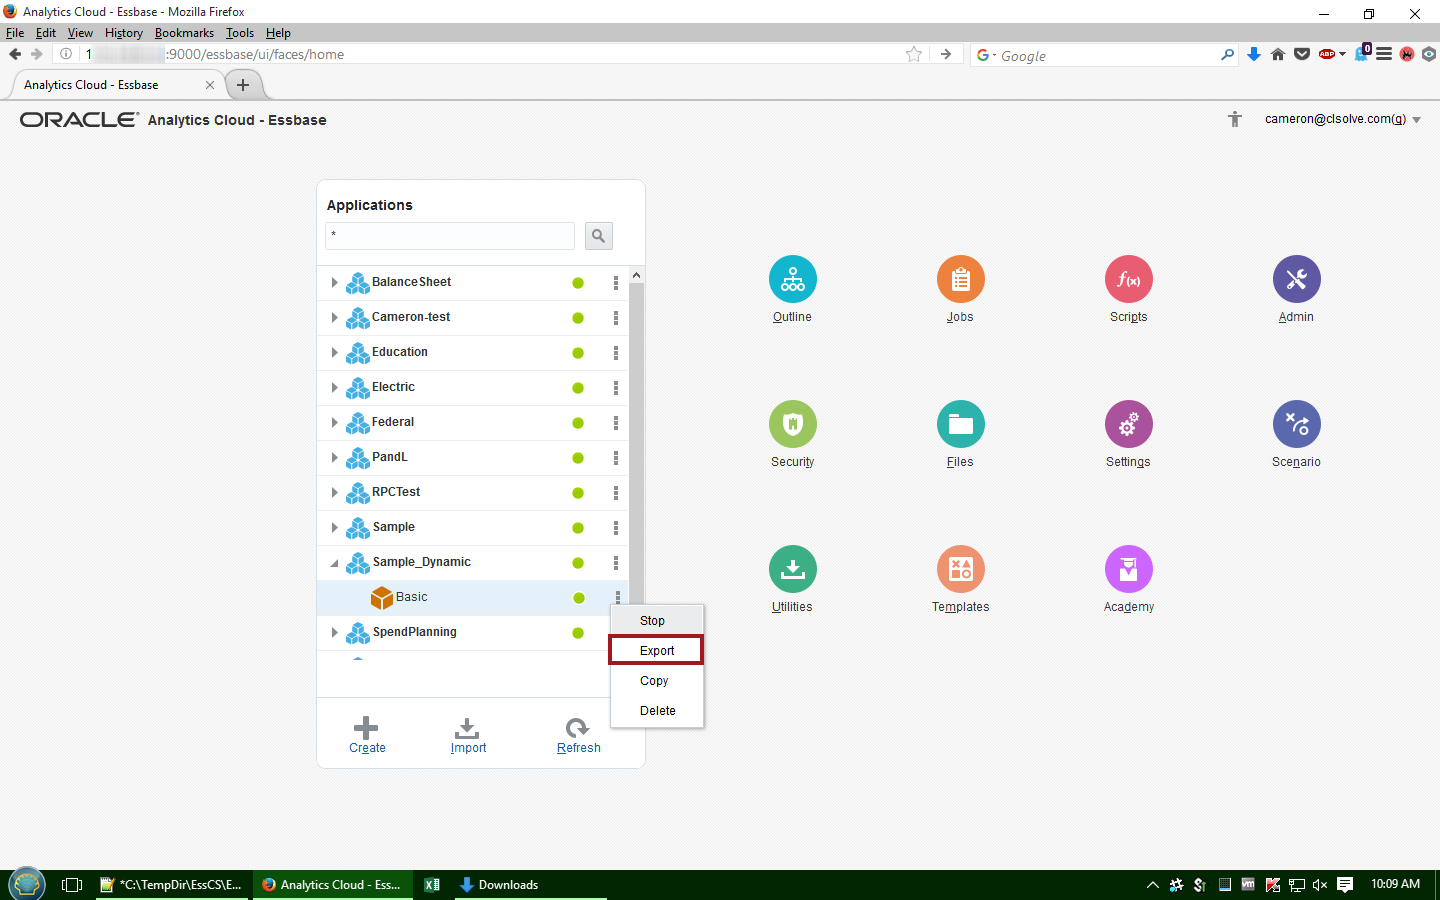Click the Google search box
This screenshot has width=1440, height=900.
[x=1104, y=55]
